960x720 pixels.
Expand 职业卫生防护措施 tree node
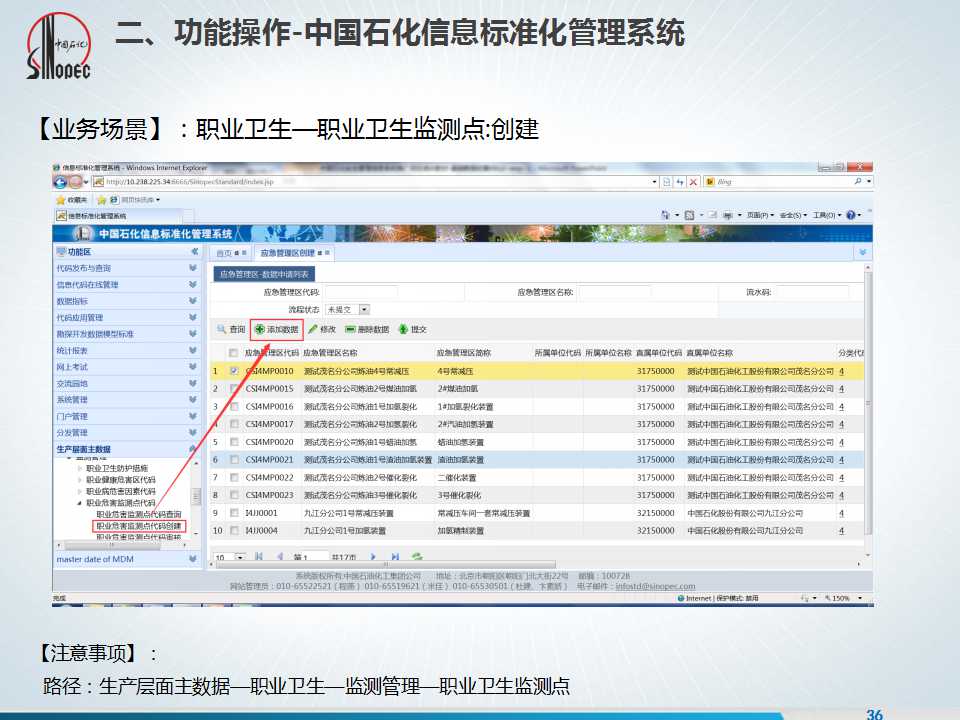[80, 468]
